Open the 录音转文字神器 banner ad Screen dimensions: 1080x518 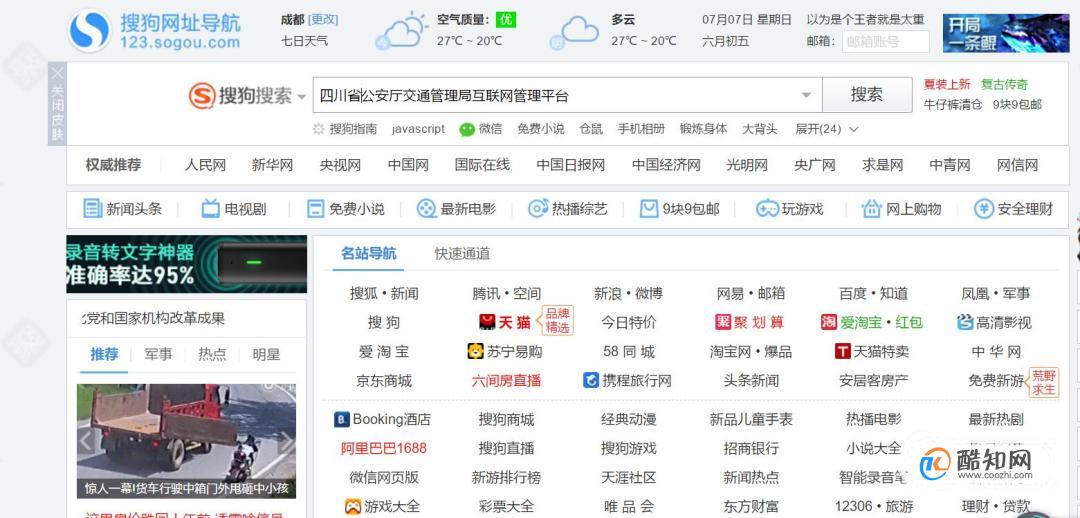pyautogui.click(x=187, y=265)
